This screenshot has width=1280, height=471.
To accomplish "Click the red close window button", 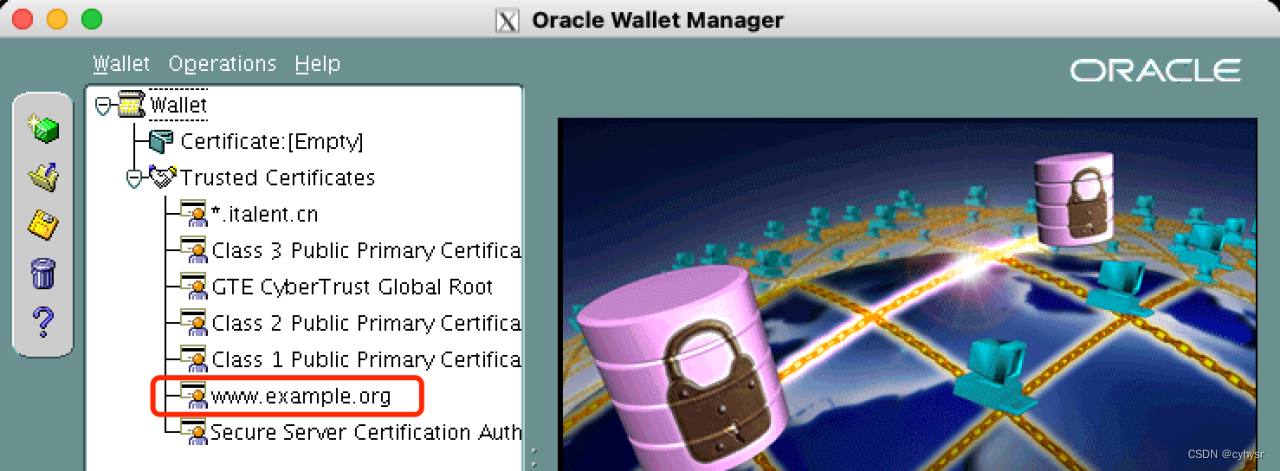I will tap(24, 19).
